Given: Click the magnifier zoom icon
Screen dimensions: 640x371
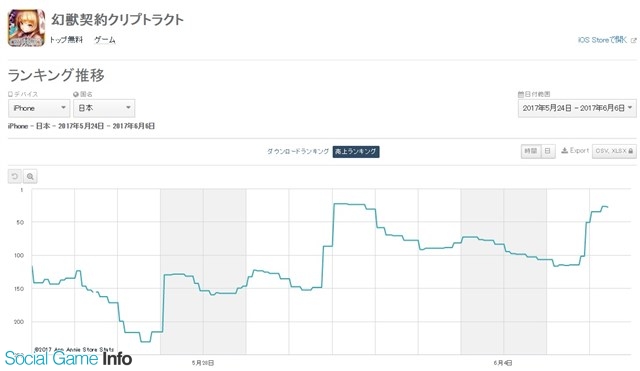Looking at the screenshot, I should tap(30, 176).
